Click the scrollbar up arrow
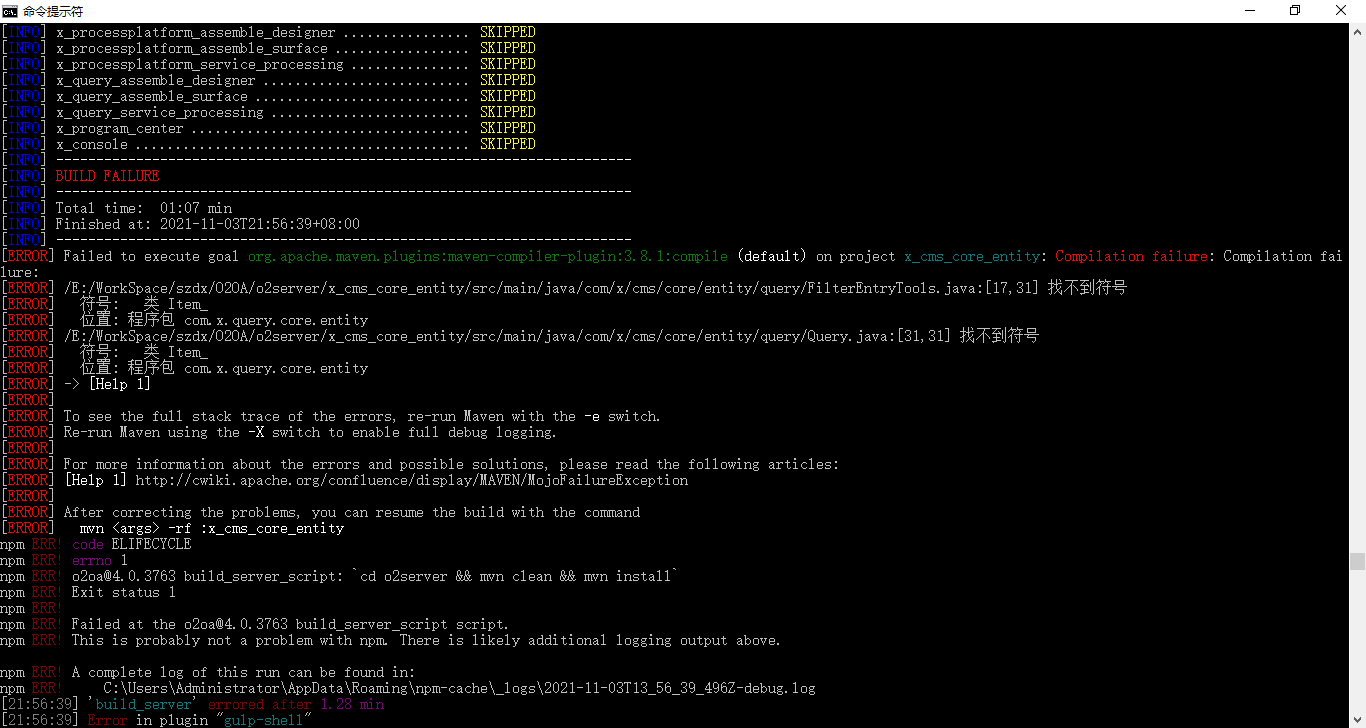Screen dimensions: 1366x728 click(1357, 32)
